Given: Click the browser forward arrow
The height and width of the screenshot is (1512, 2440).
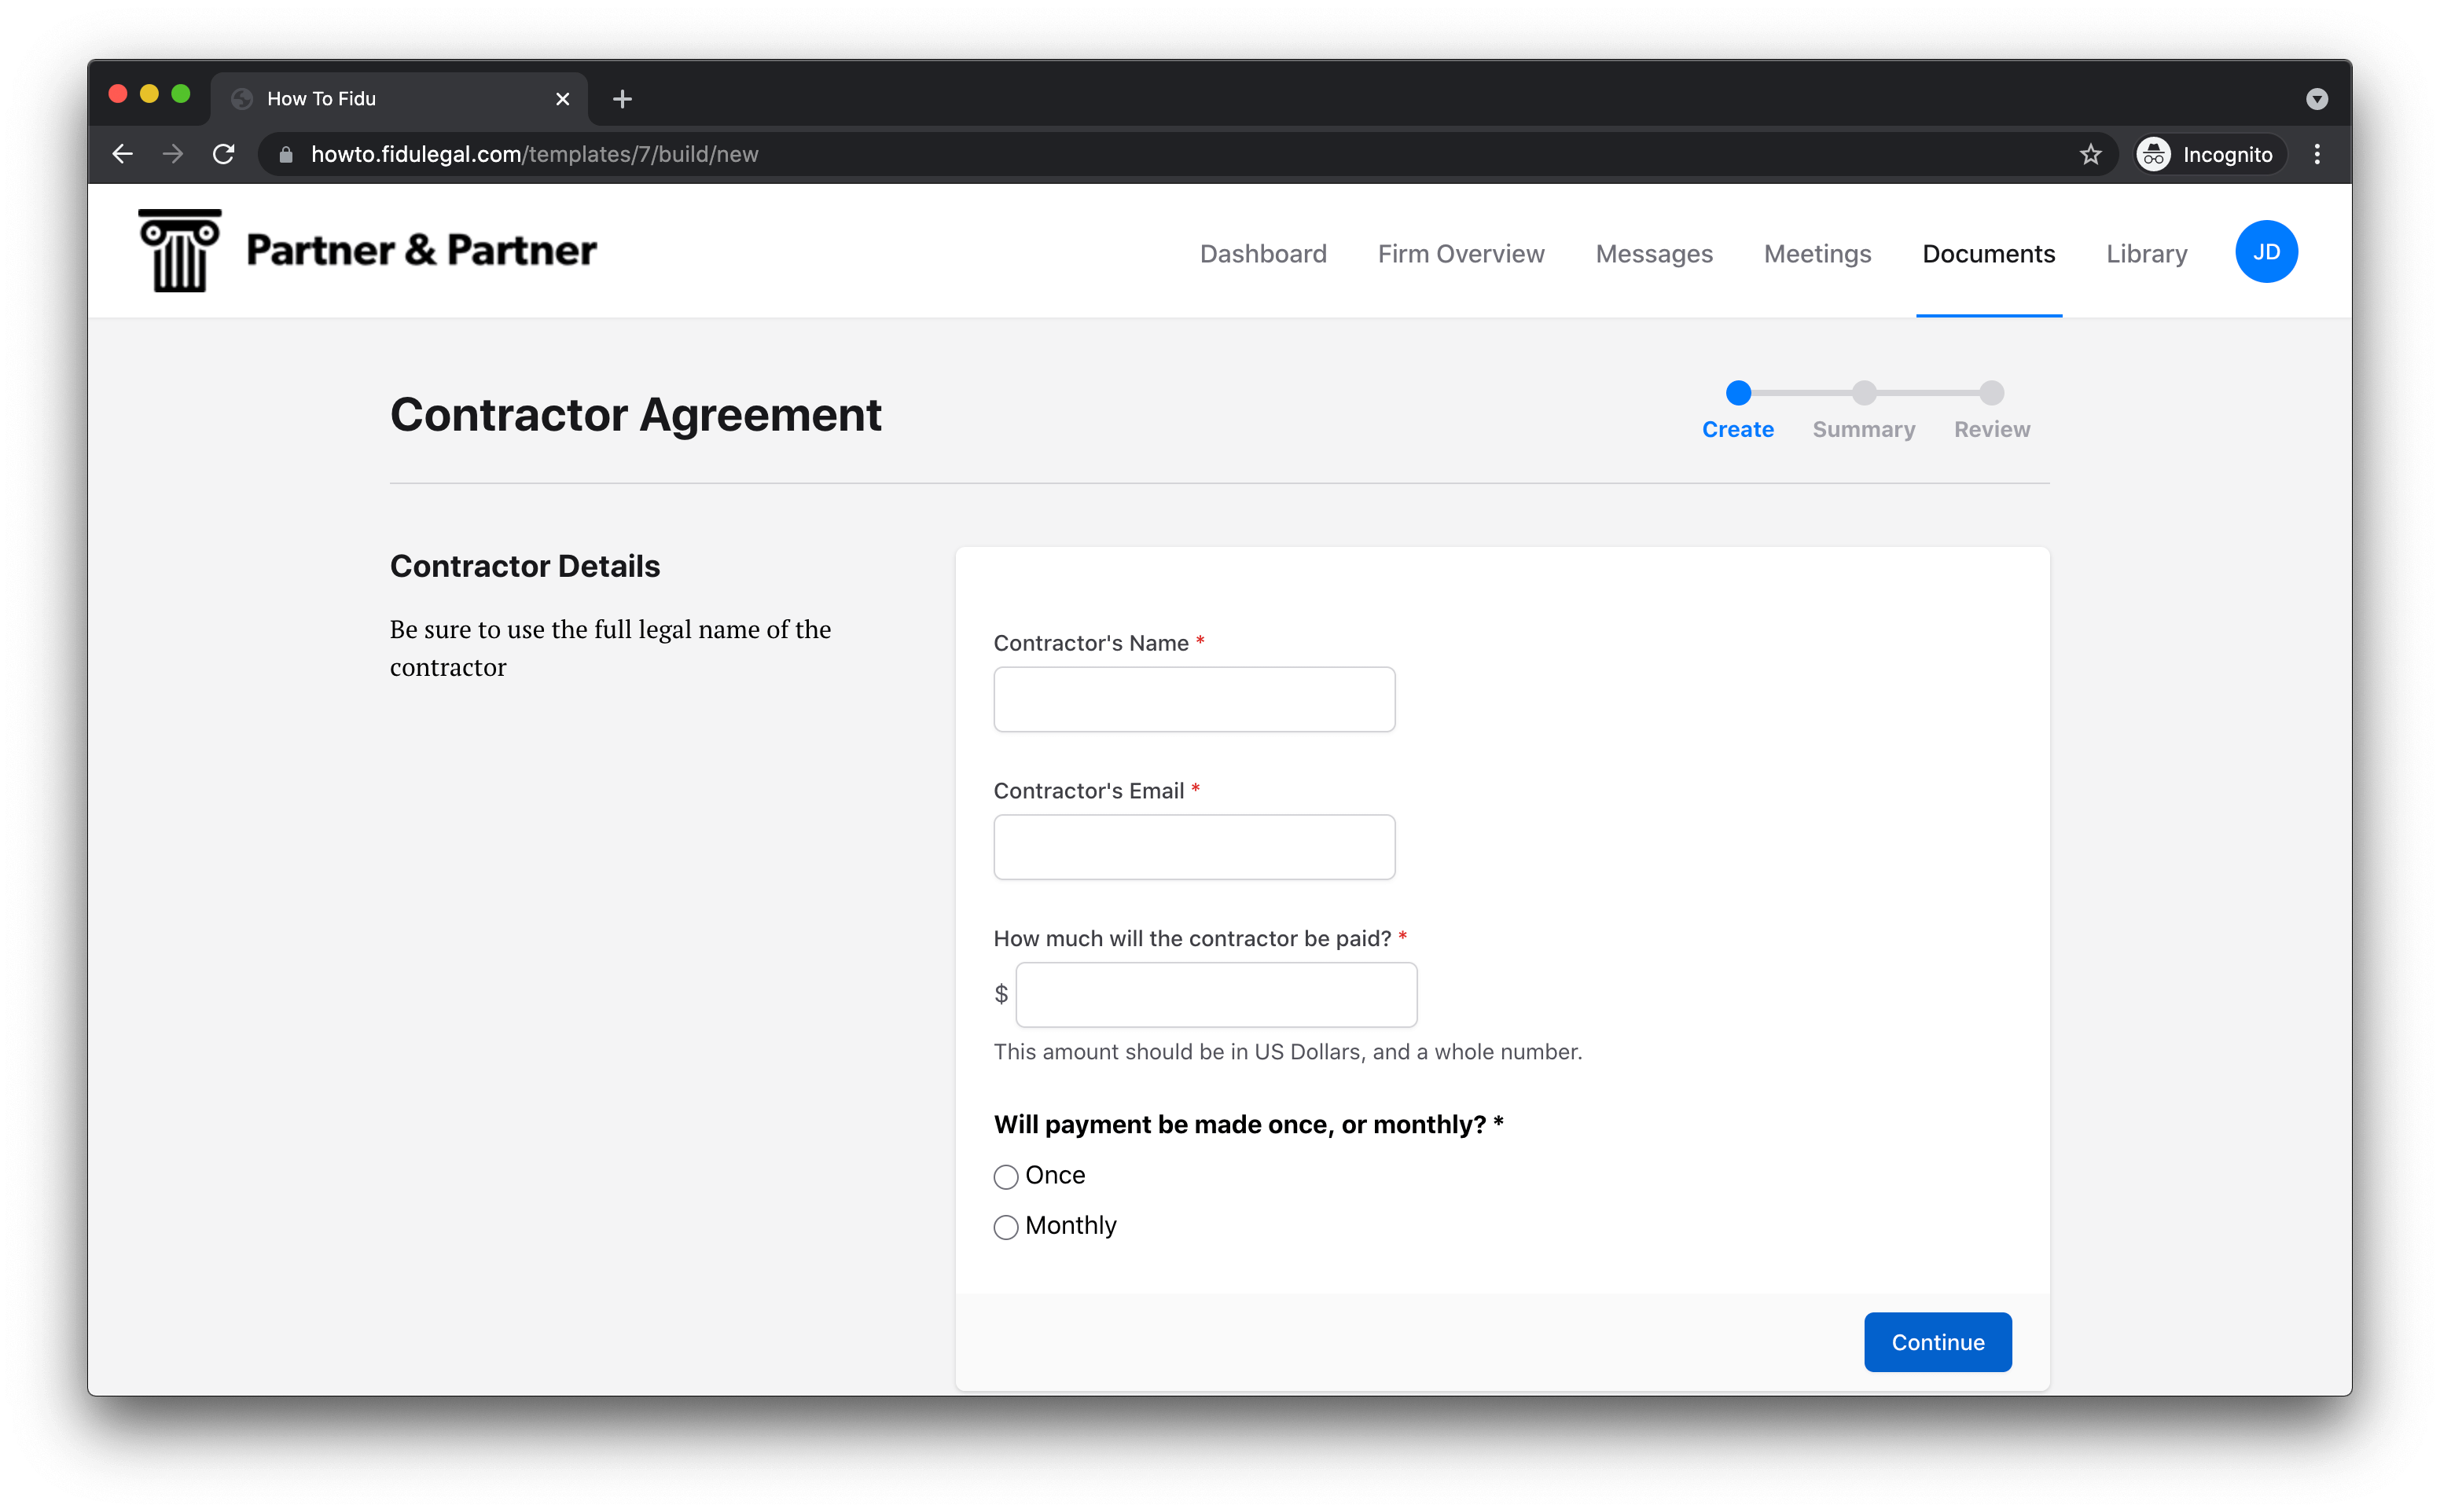Looking at the screenshot, I should 173,154.
